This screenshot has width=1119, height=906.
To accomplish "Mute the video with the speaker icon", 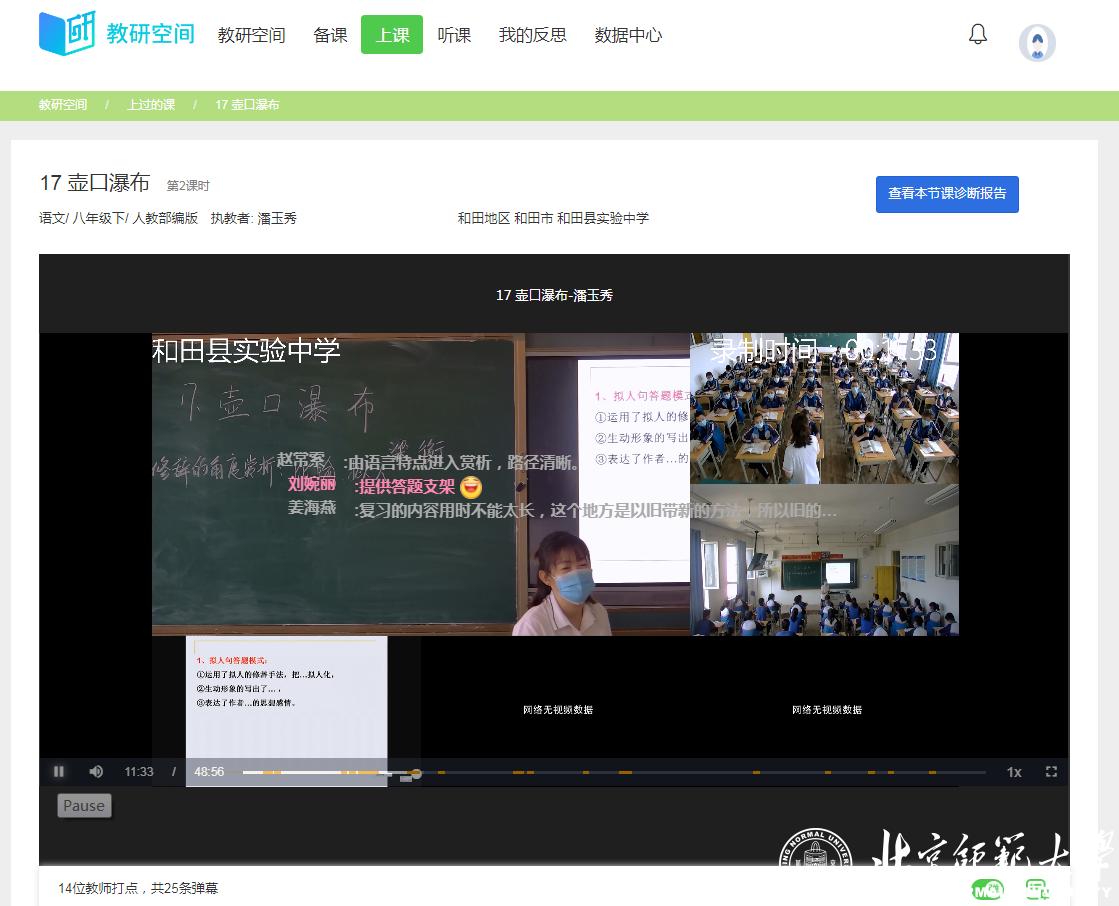I will (96, 772).
